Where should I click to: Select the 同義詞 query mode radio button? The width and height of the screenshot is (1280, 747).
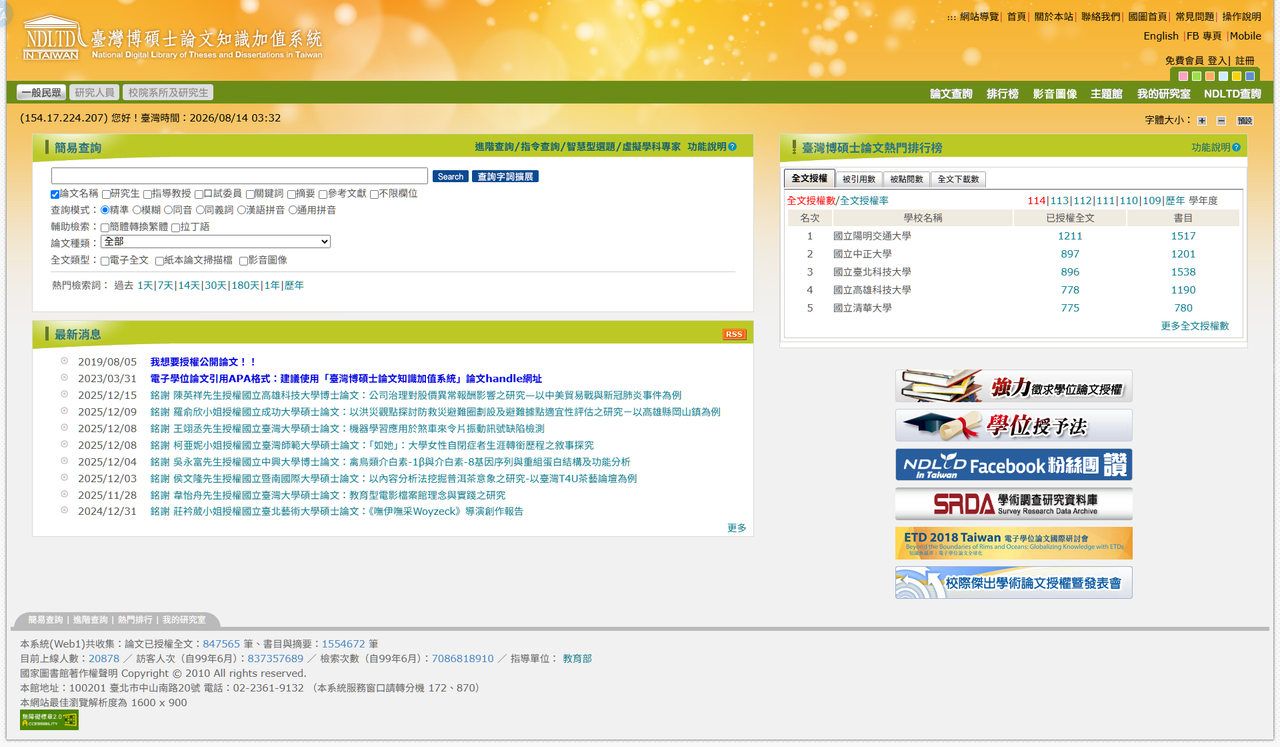pyautogui.click(x=200, y=210)
